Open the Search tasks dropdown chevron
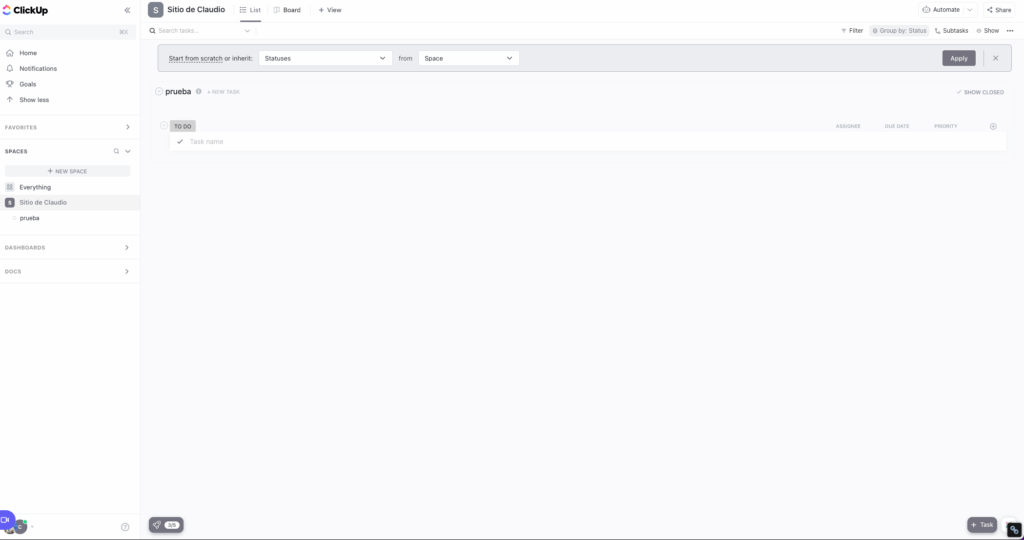The width and height of the screenshot is (1024, 540). pos(248,31)
